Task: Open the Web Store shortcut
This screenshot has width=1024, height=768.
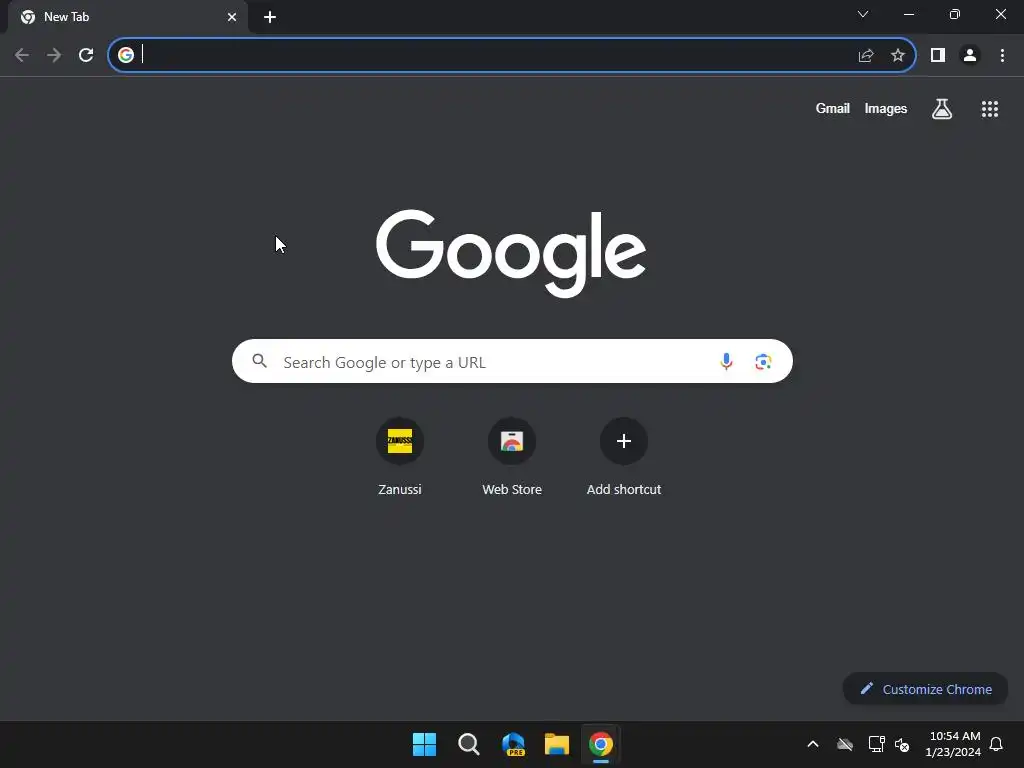Action: [x=512, y=457]
